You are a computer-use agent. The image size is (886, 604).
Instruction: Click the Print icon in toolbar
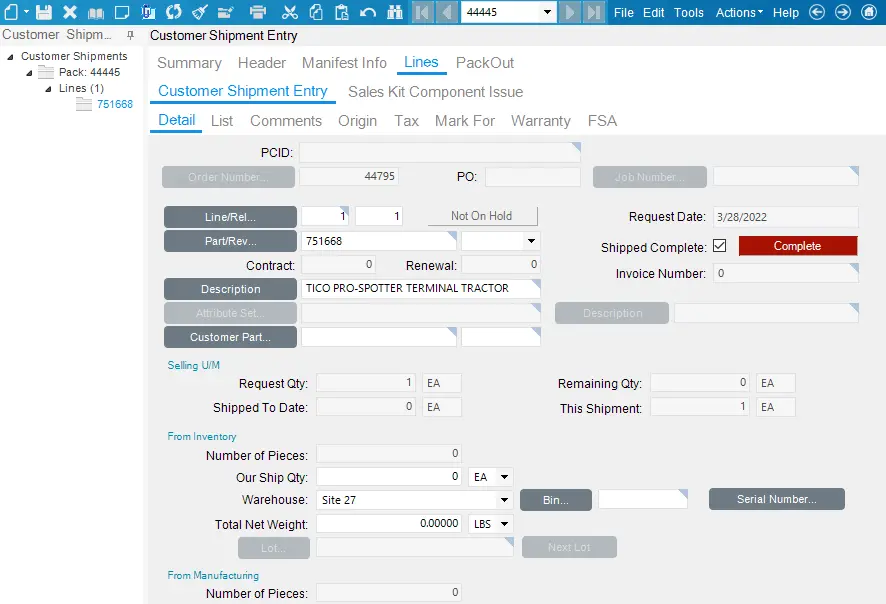click(x=257, y=12)
